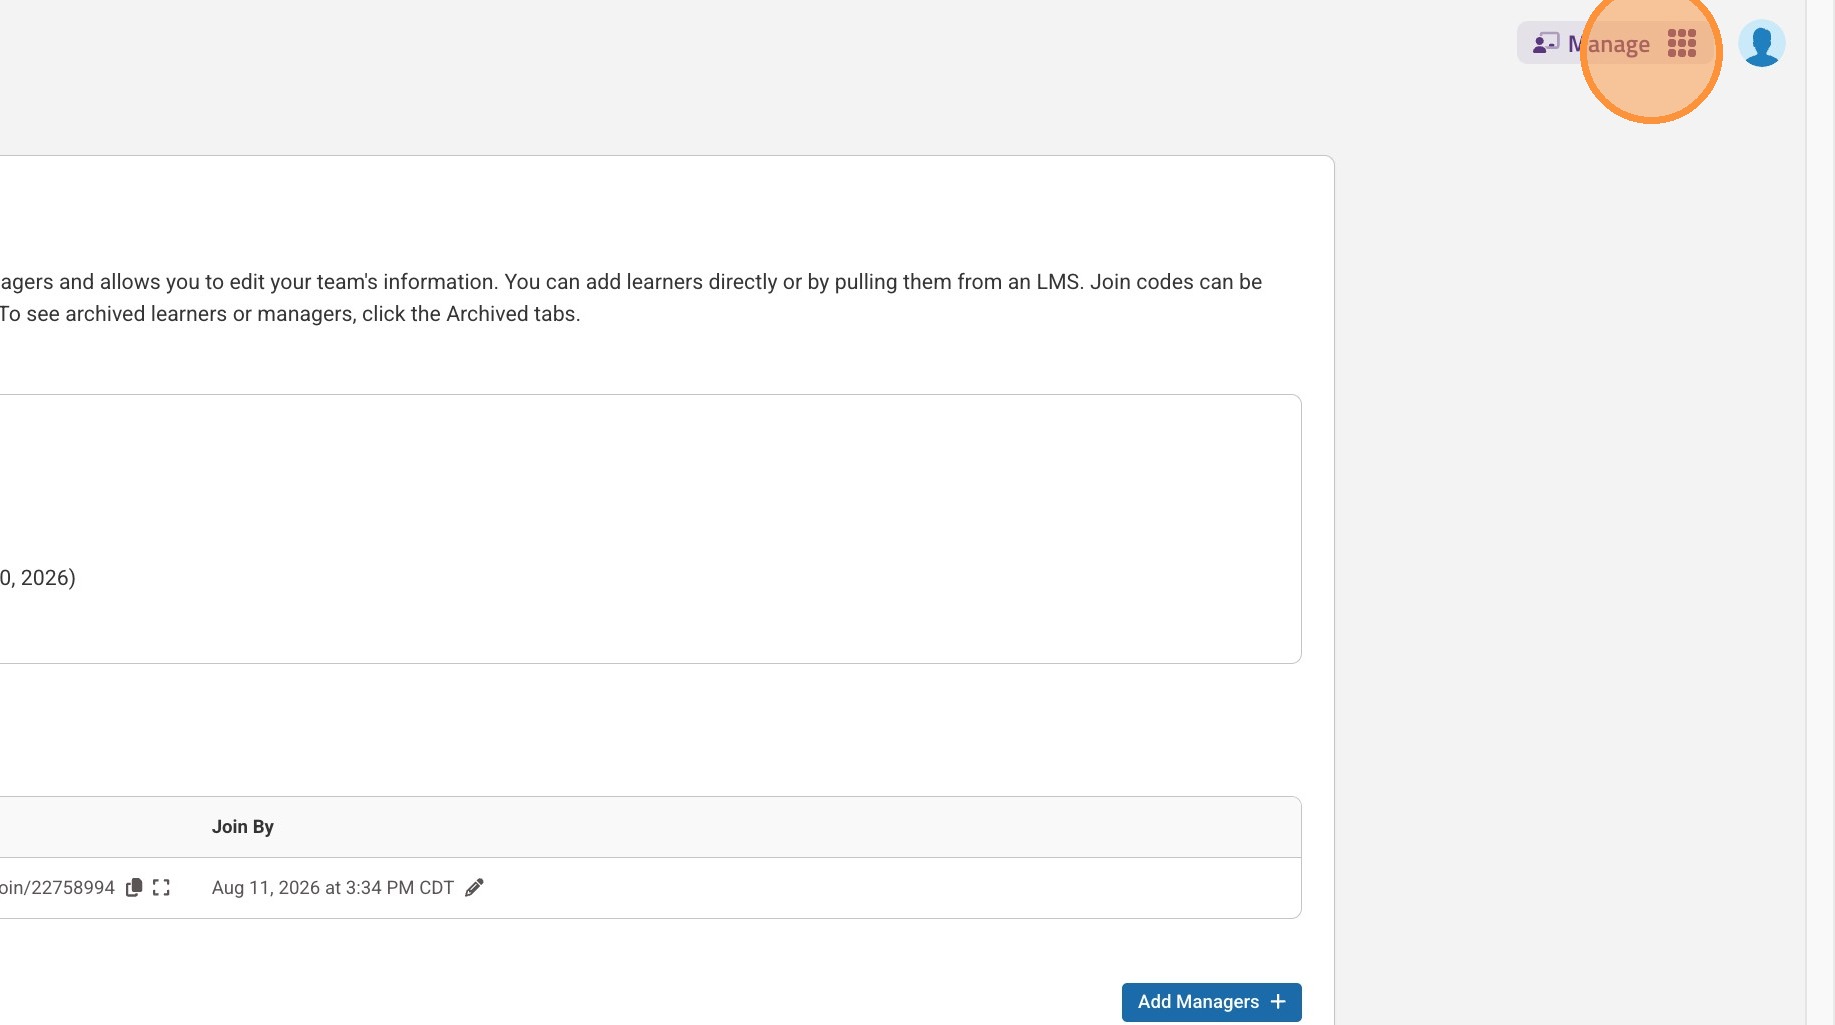Open the apps grid launcher

[1682, 44]
